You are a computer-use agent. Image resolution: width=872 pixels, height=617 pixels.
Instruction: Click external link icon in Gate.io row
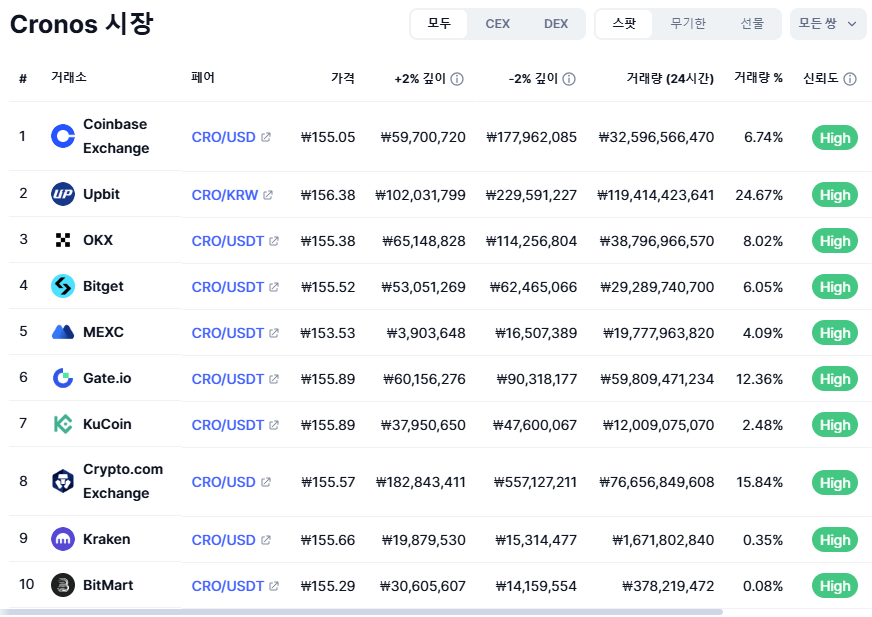pyautogui.click(x=274, y=379)
